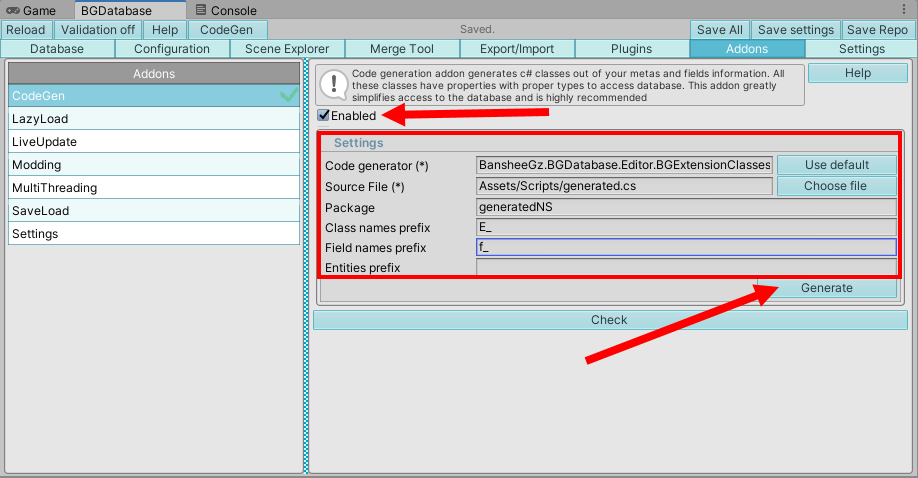The height and width of the screenshot is (478, 918).
Task: Click the top toolbar Help button
Action: (x=165, y=30)
